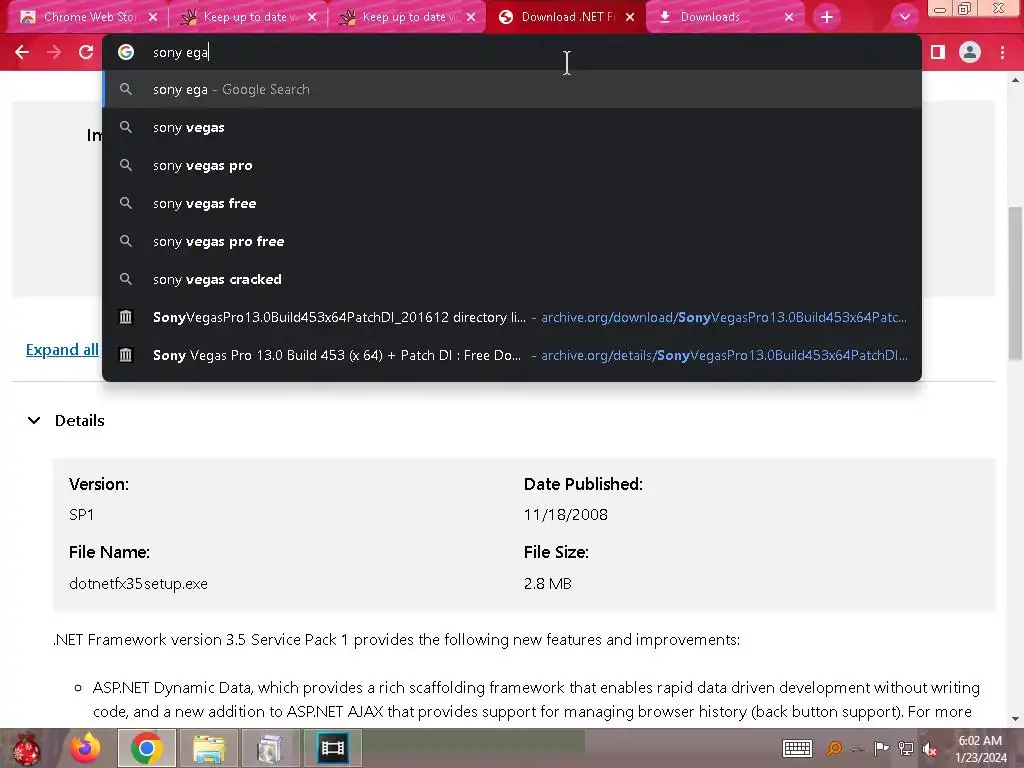Choose the 'sony vegas' suggestion
The height and width of the screenshot is (768, 1024).
point(512,127)
